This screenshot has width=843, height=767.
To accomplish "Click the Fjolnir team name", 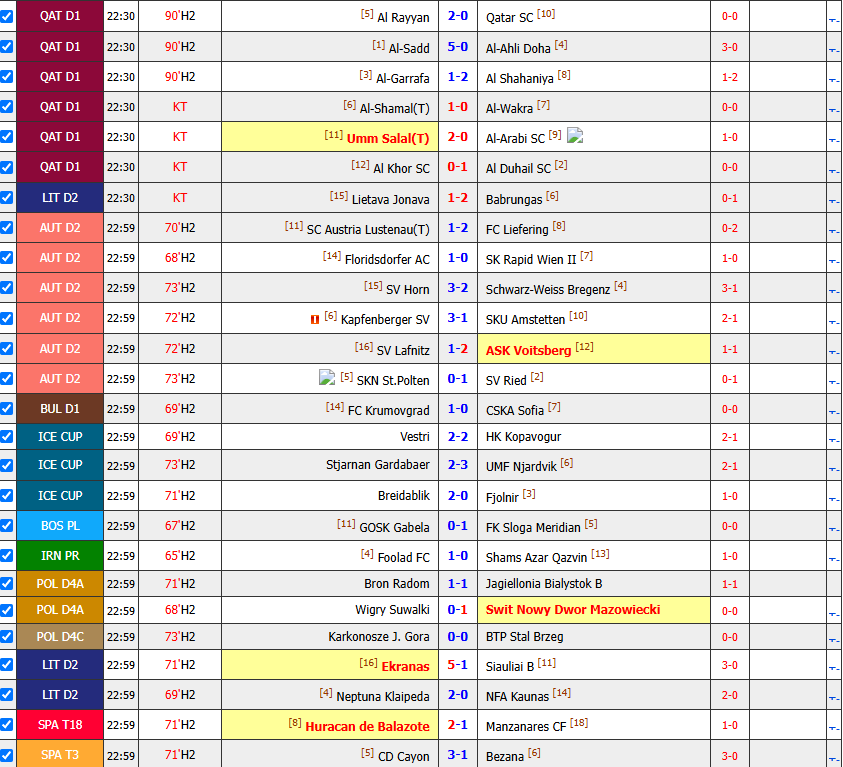I will click(x=502, y=498).
